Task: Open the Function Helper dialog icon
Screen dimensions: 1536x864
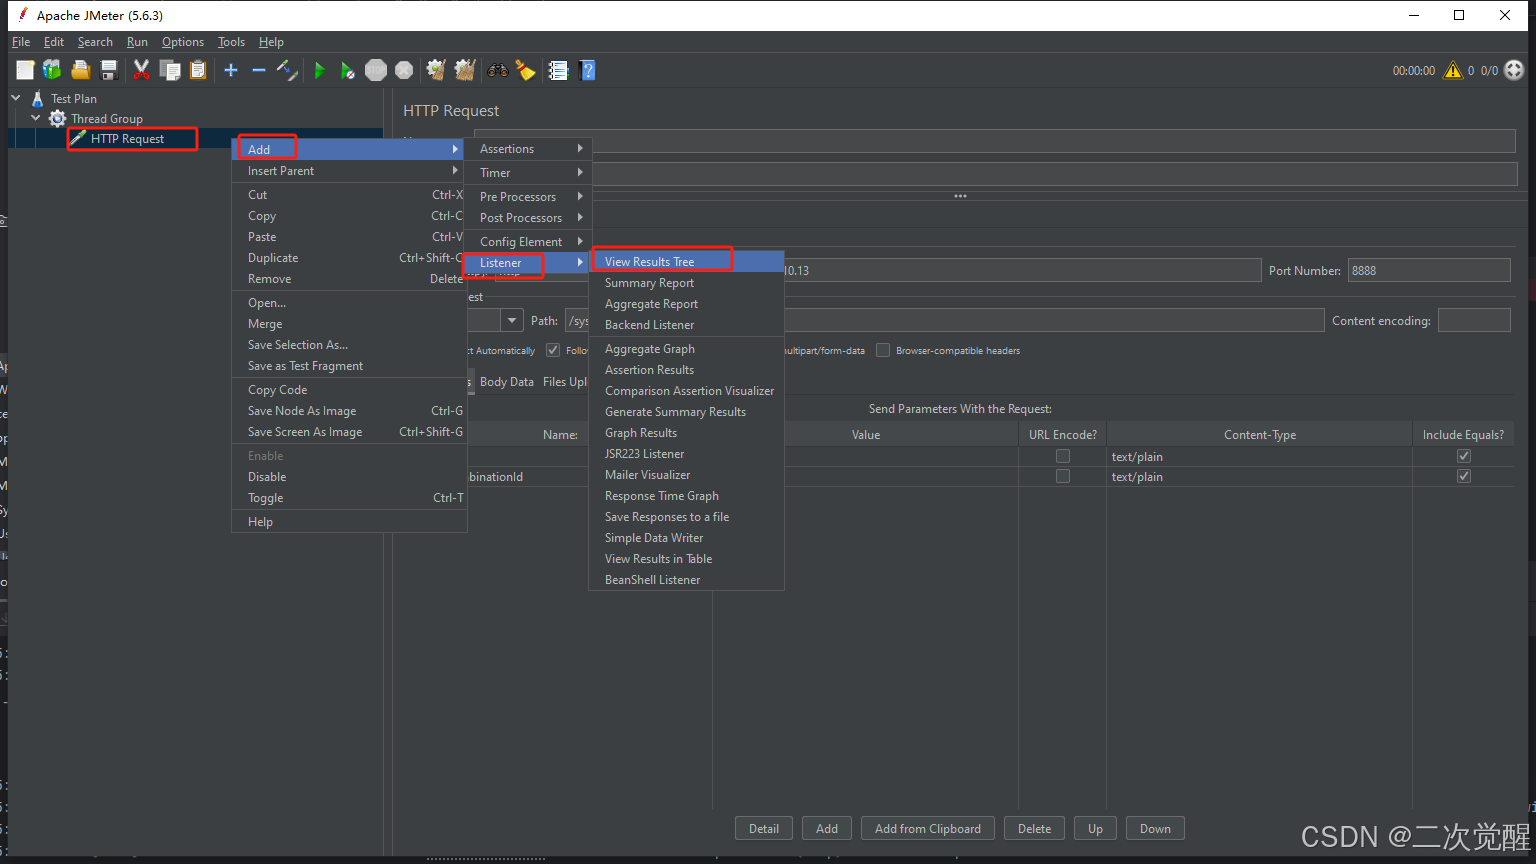Action: pos(558,70)
